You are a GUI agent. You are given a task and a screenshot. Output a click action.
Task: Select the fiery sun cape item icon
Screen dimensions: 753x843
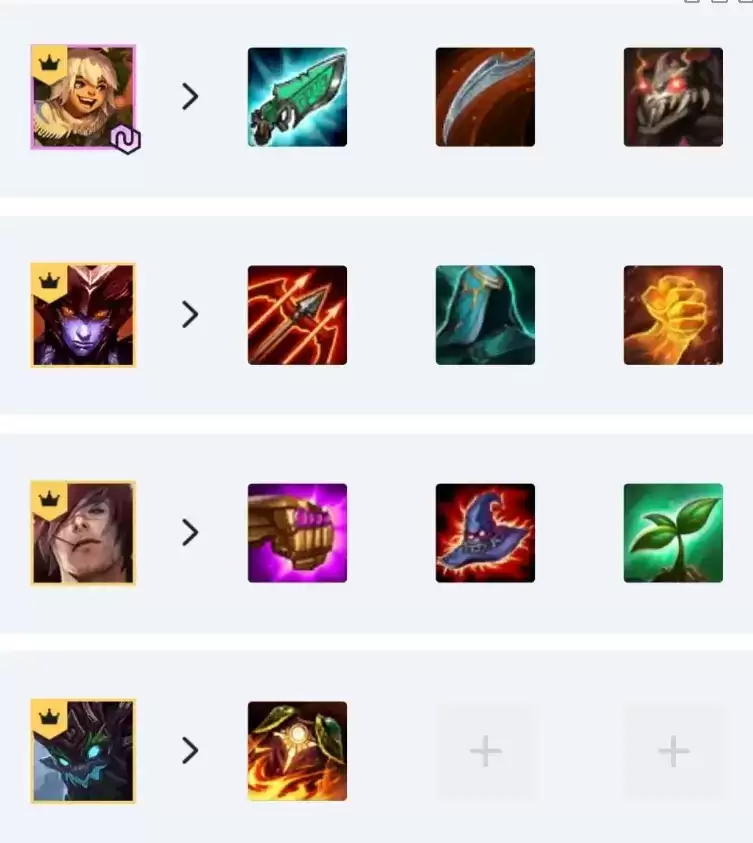click(297, 751)
